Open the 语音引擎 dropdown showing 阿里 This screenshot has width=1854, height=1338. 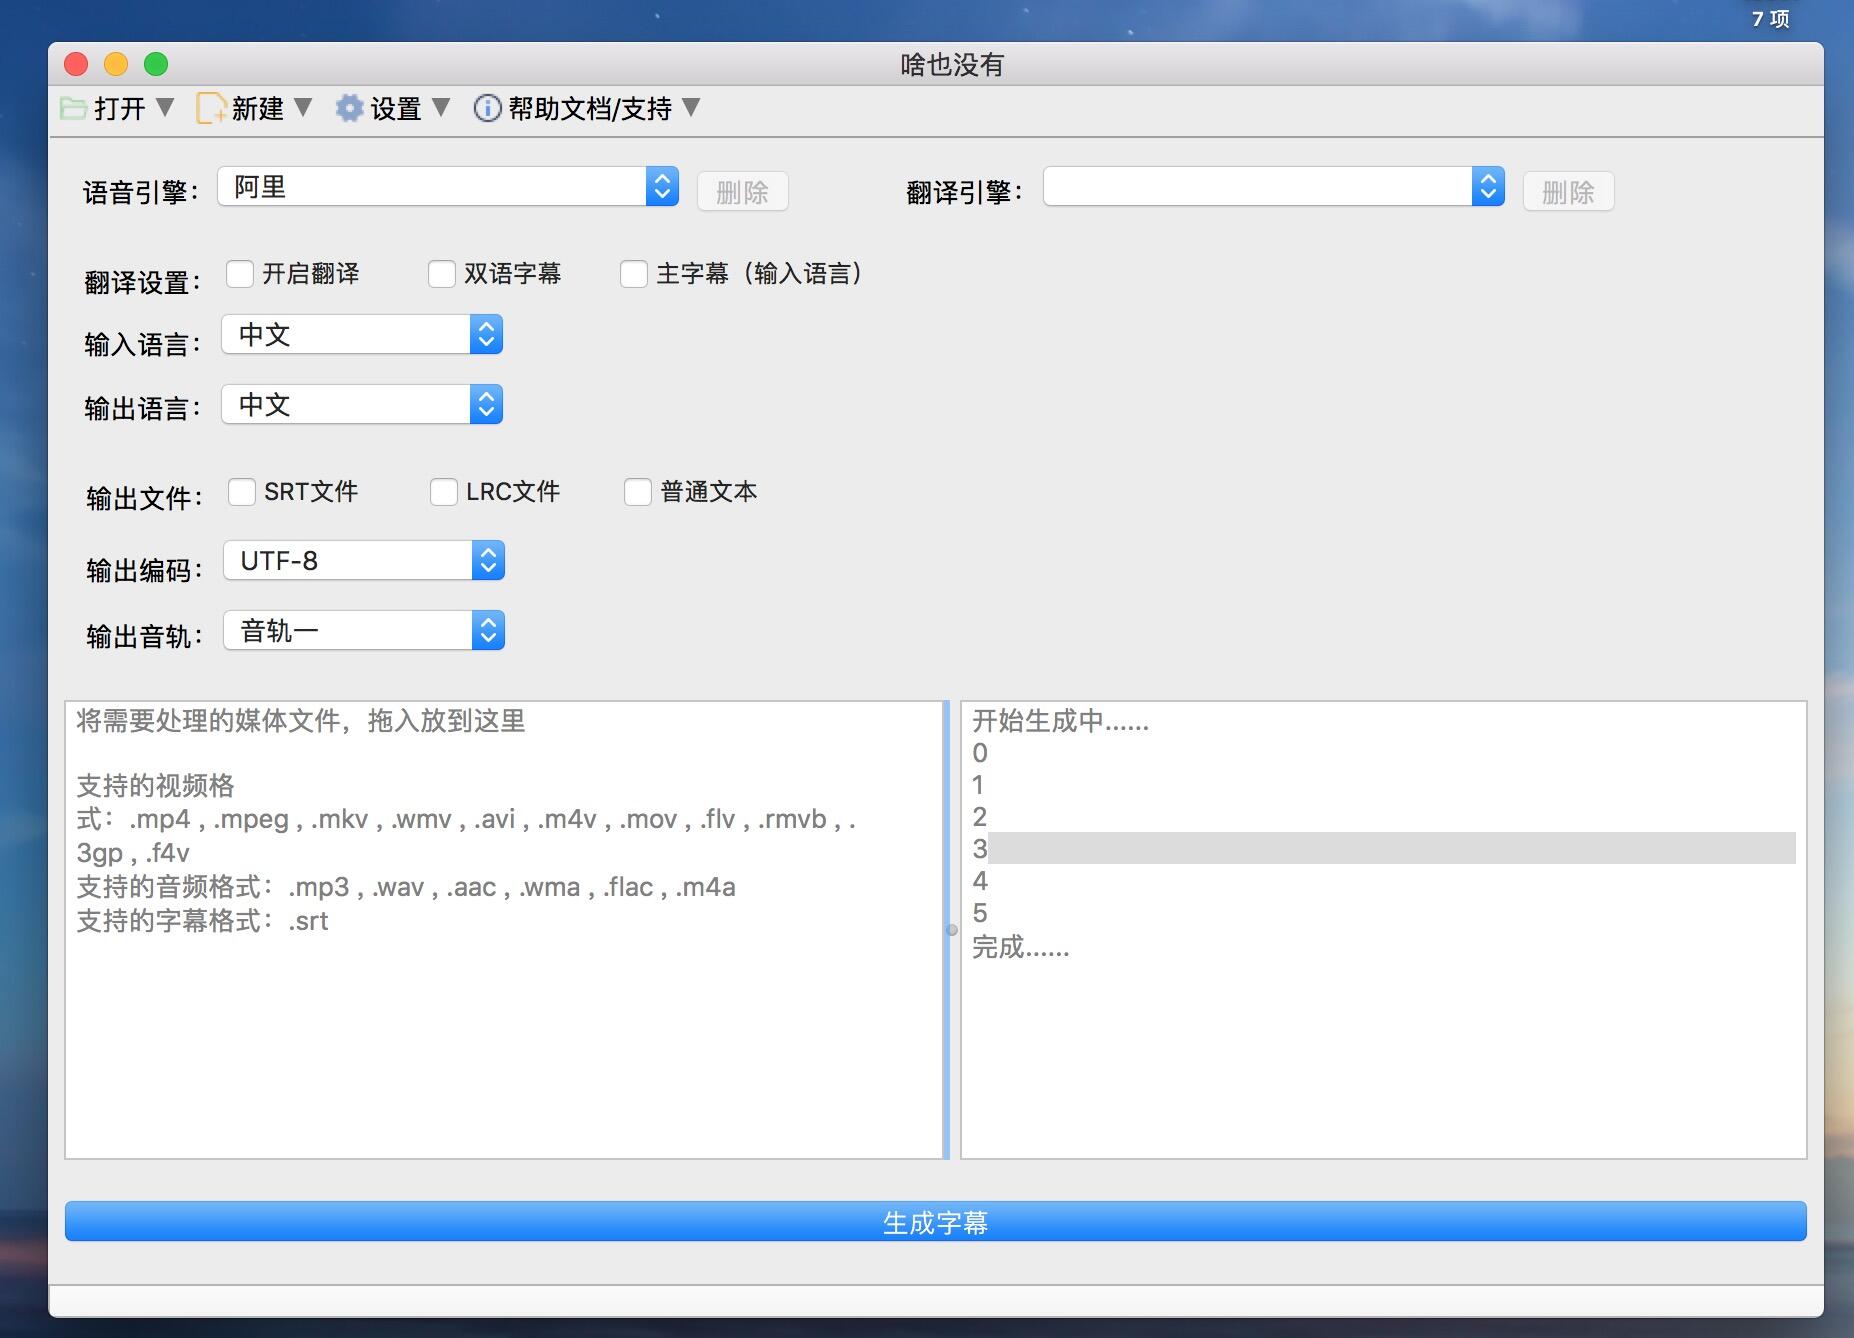coord(448,187)
